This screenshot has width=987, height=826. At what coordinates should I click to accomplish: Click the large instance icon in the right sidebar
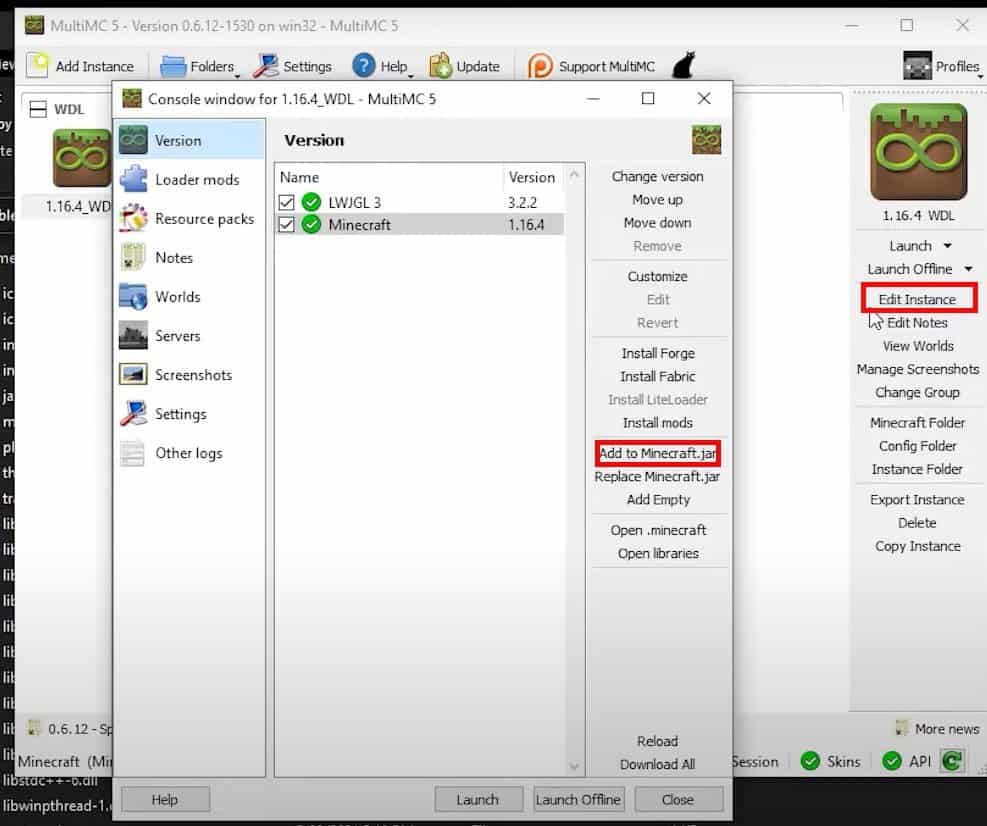[x=918, y=152]
